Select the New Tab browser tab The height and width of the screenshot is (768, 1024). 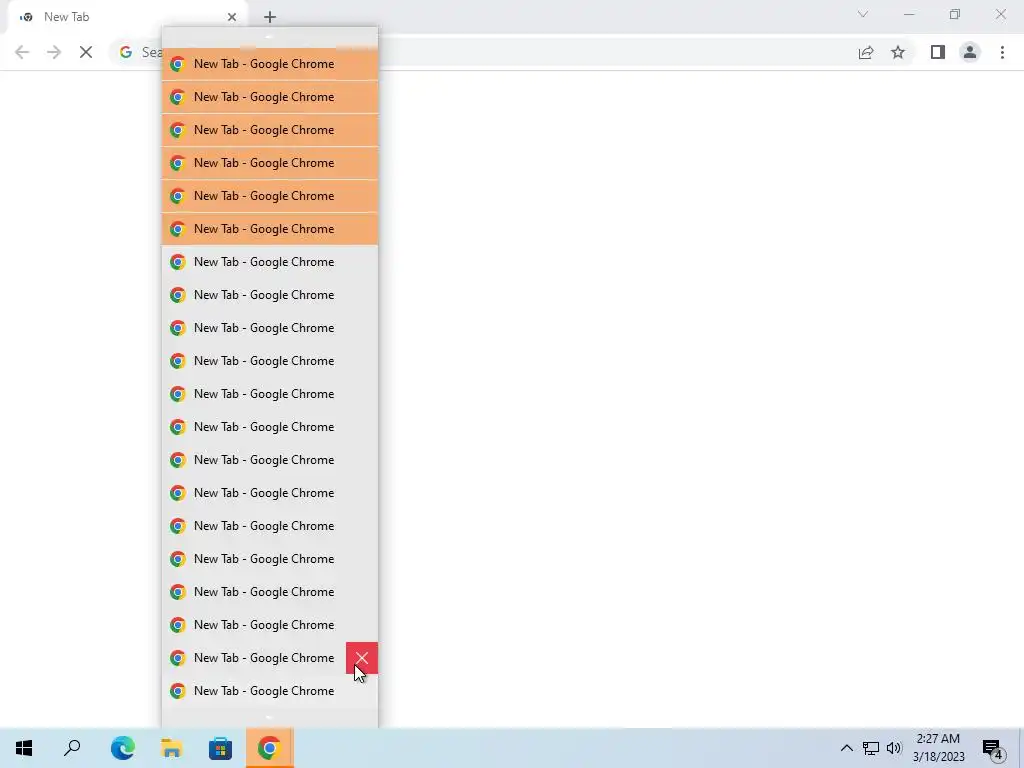tap(127, 18)
